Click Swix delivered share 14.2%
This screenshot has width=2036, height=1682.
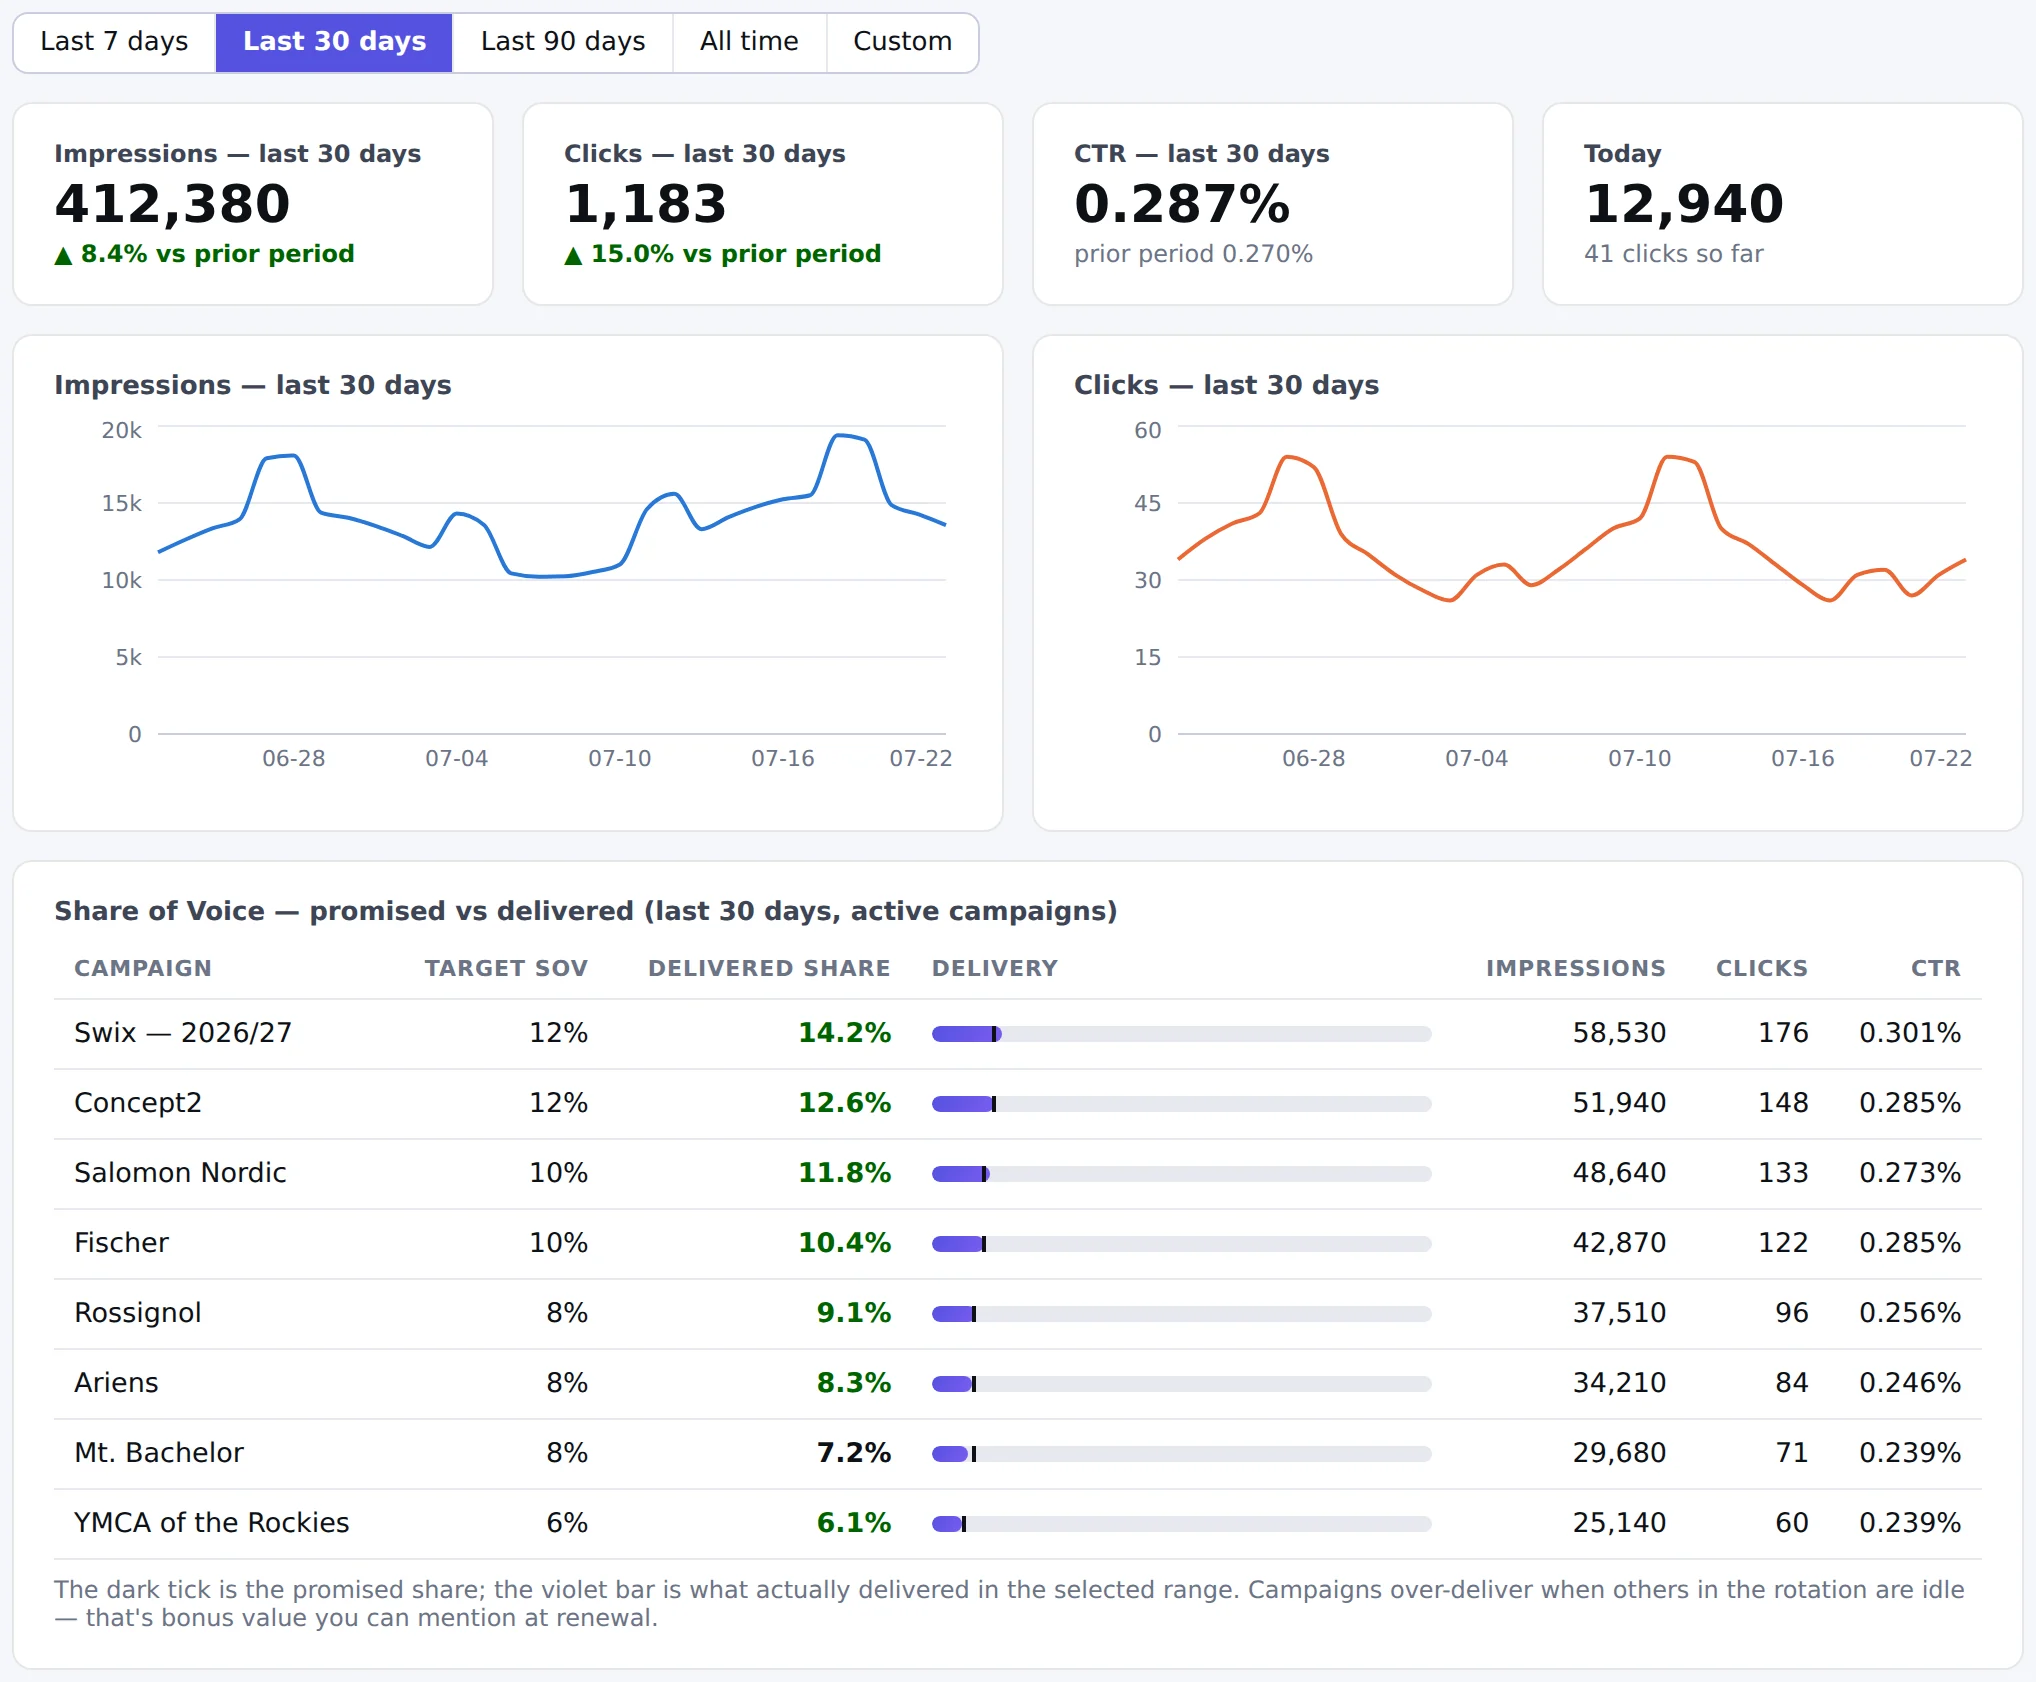click(x=844, y=1033)
